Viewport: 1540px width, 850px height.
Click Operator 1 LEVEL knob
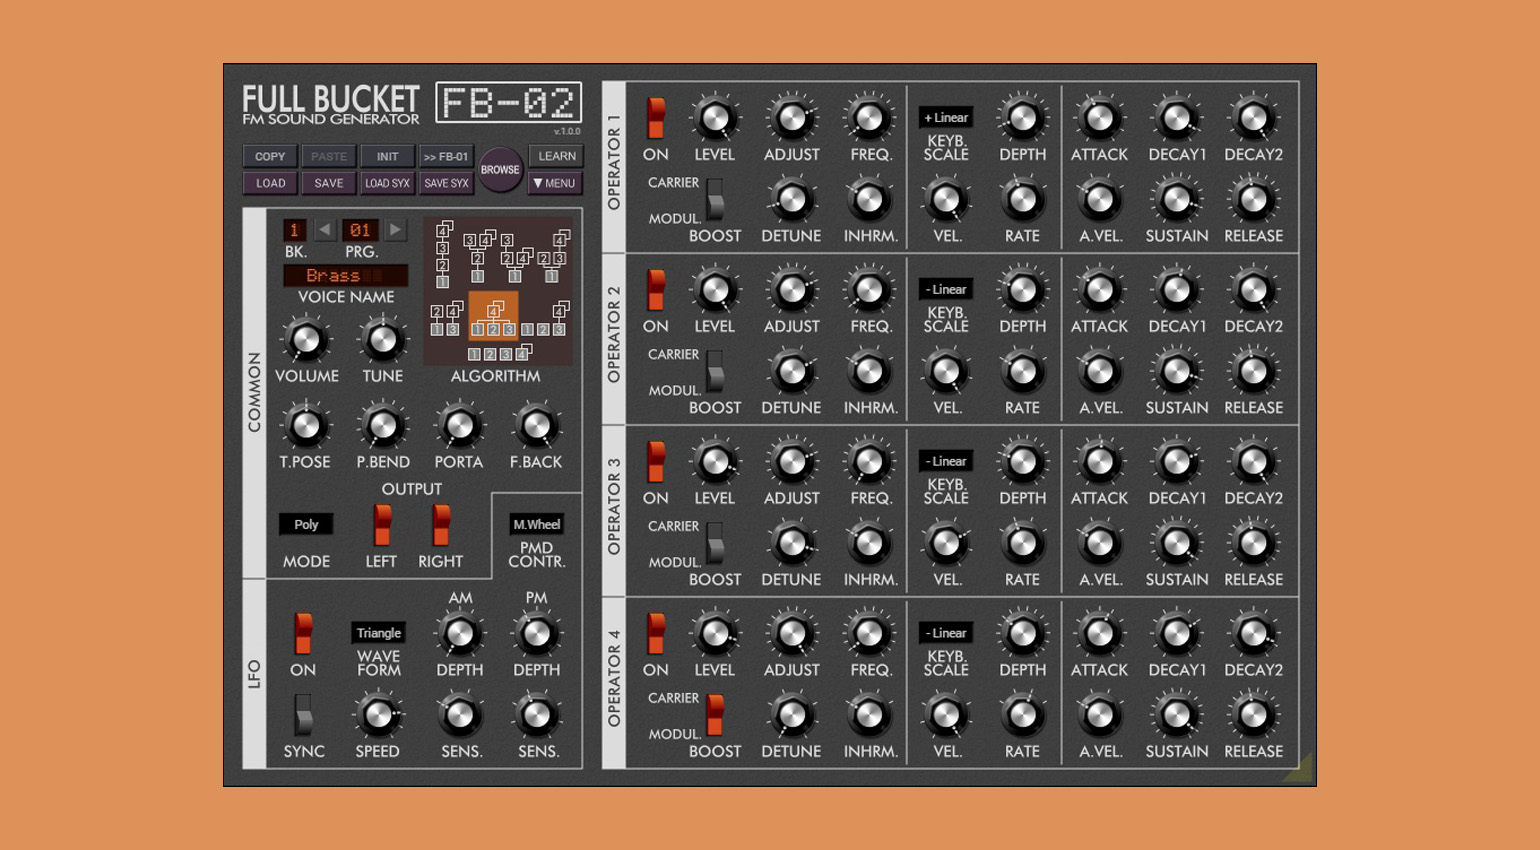click(x=714, y=119)
